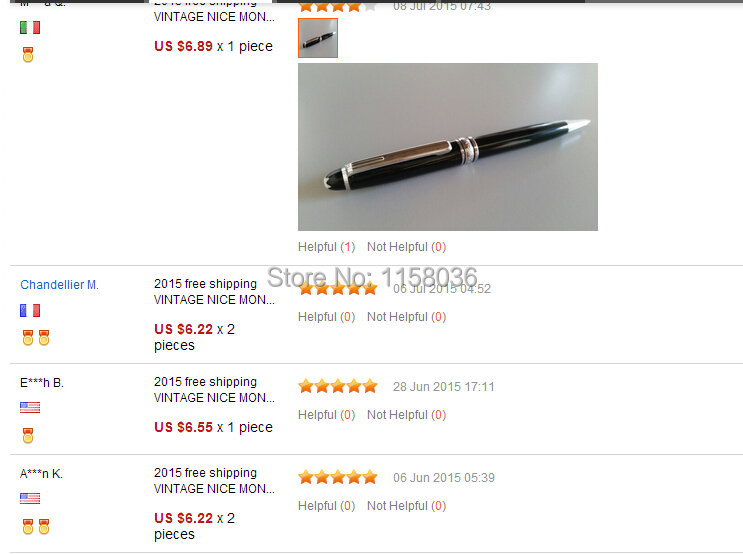
Task: Click Helpful on the 06 Jul 2015 review
Action: coord(326,317)
